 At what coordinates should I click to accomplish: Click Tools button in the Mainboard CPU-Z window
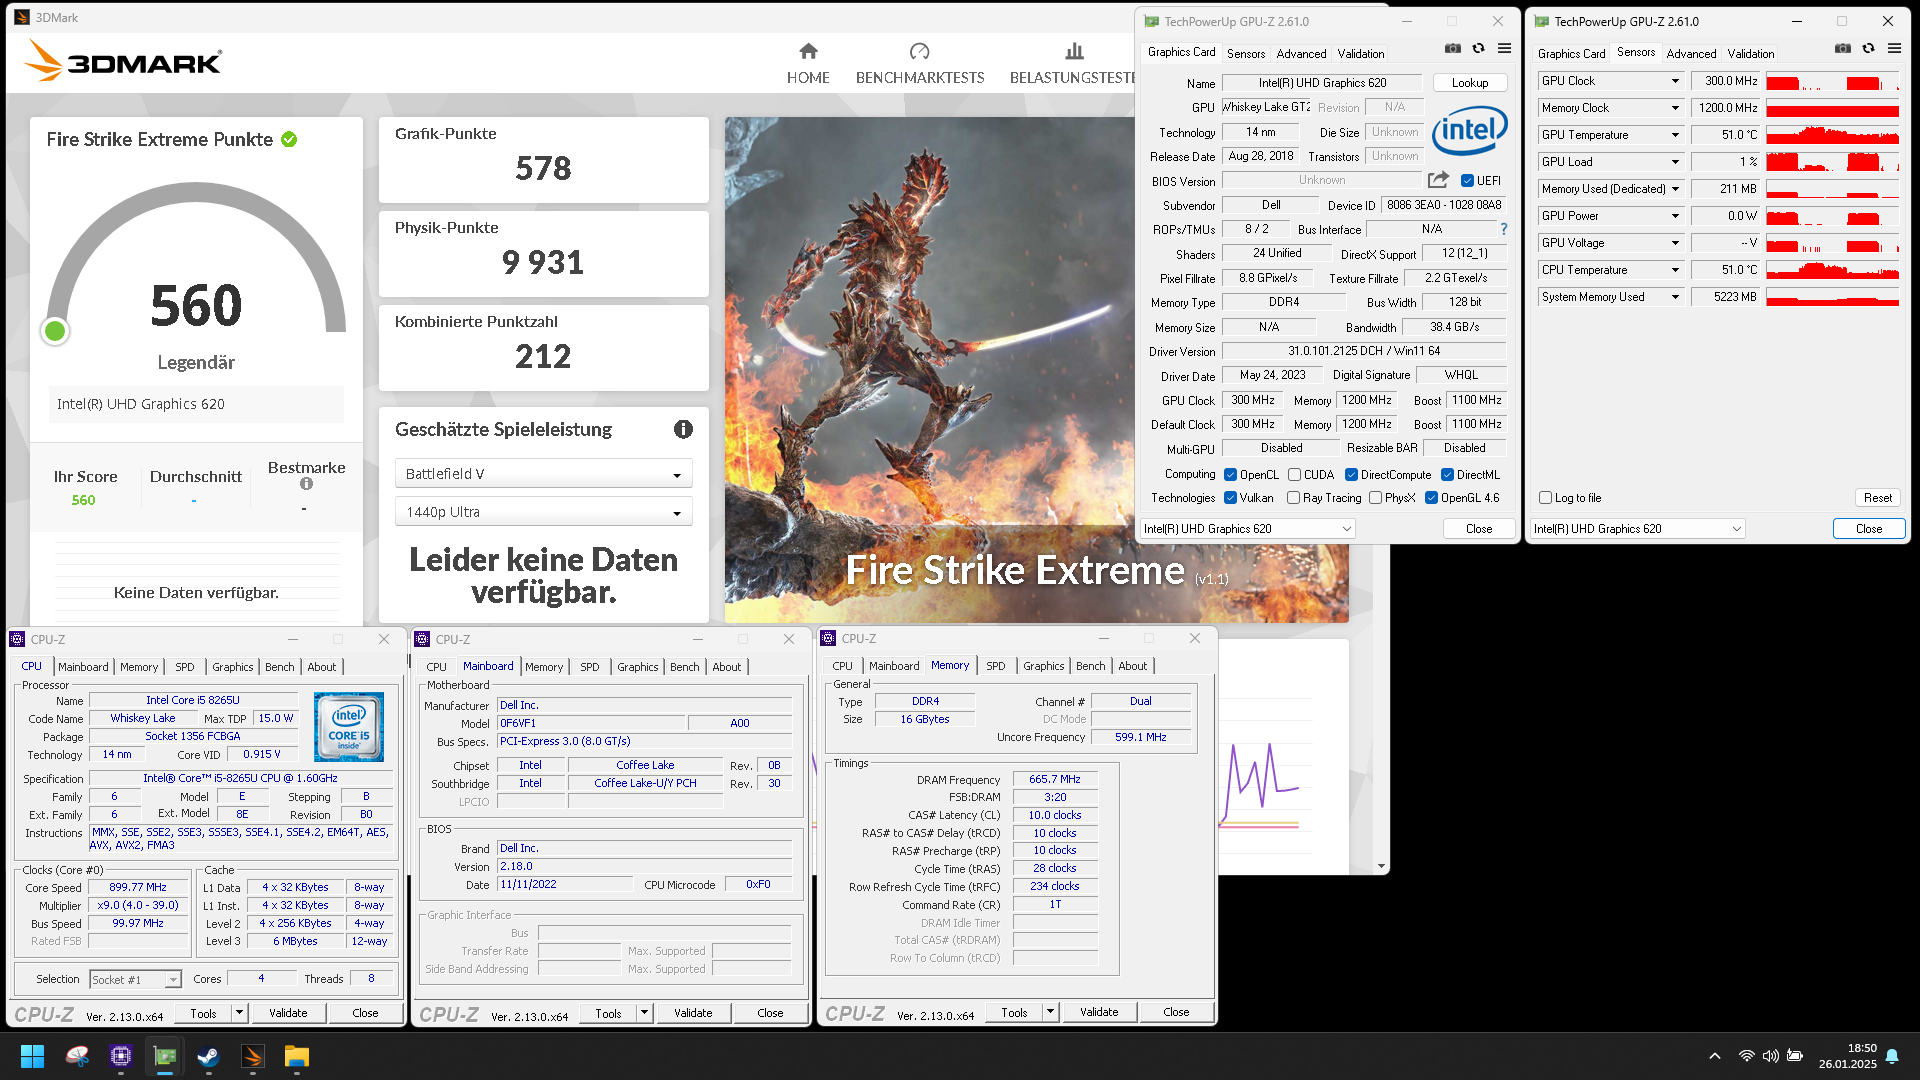point(608,1013)
